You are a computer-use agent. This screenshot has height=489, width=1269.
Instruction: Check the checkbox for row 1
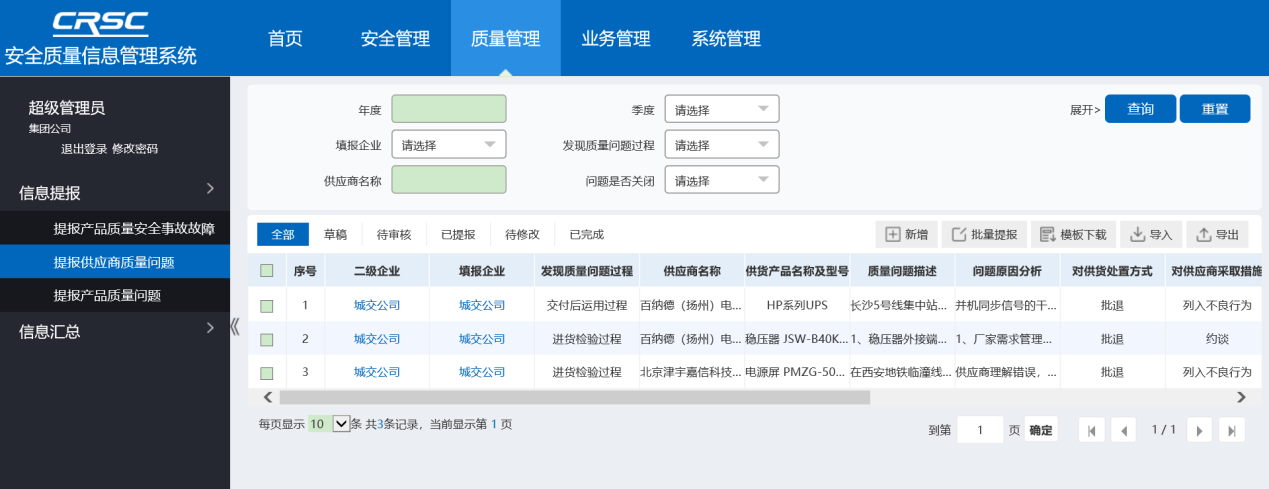coord(267,306)
